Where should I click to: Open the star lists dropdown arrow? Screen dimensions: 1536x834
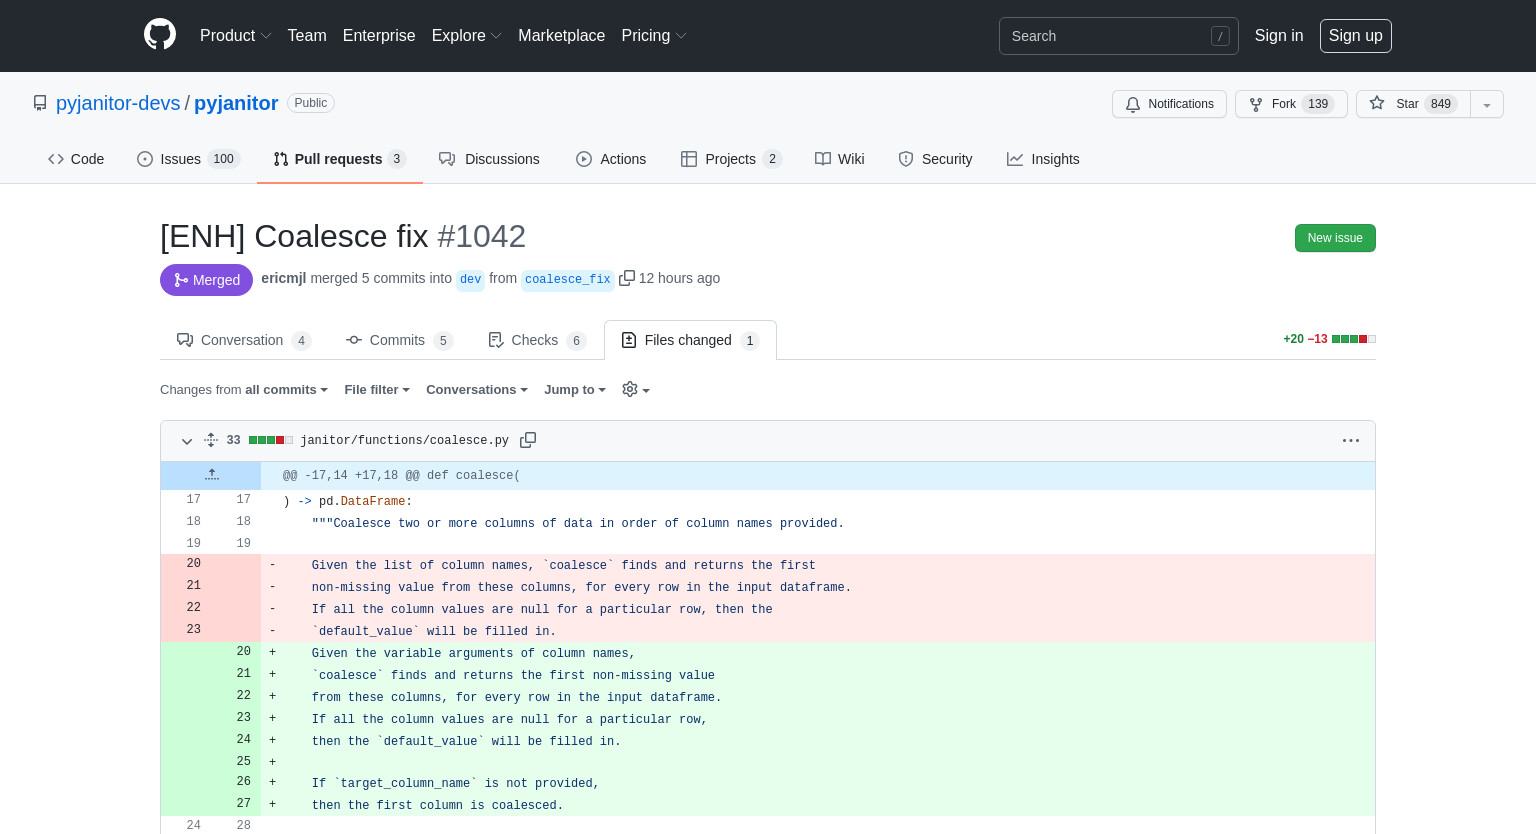(1487, 104)
